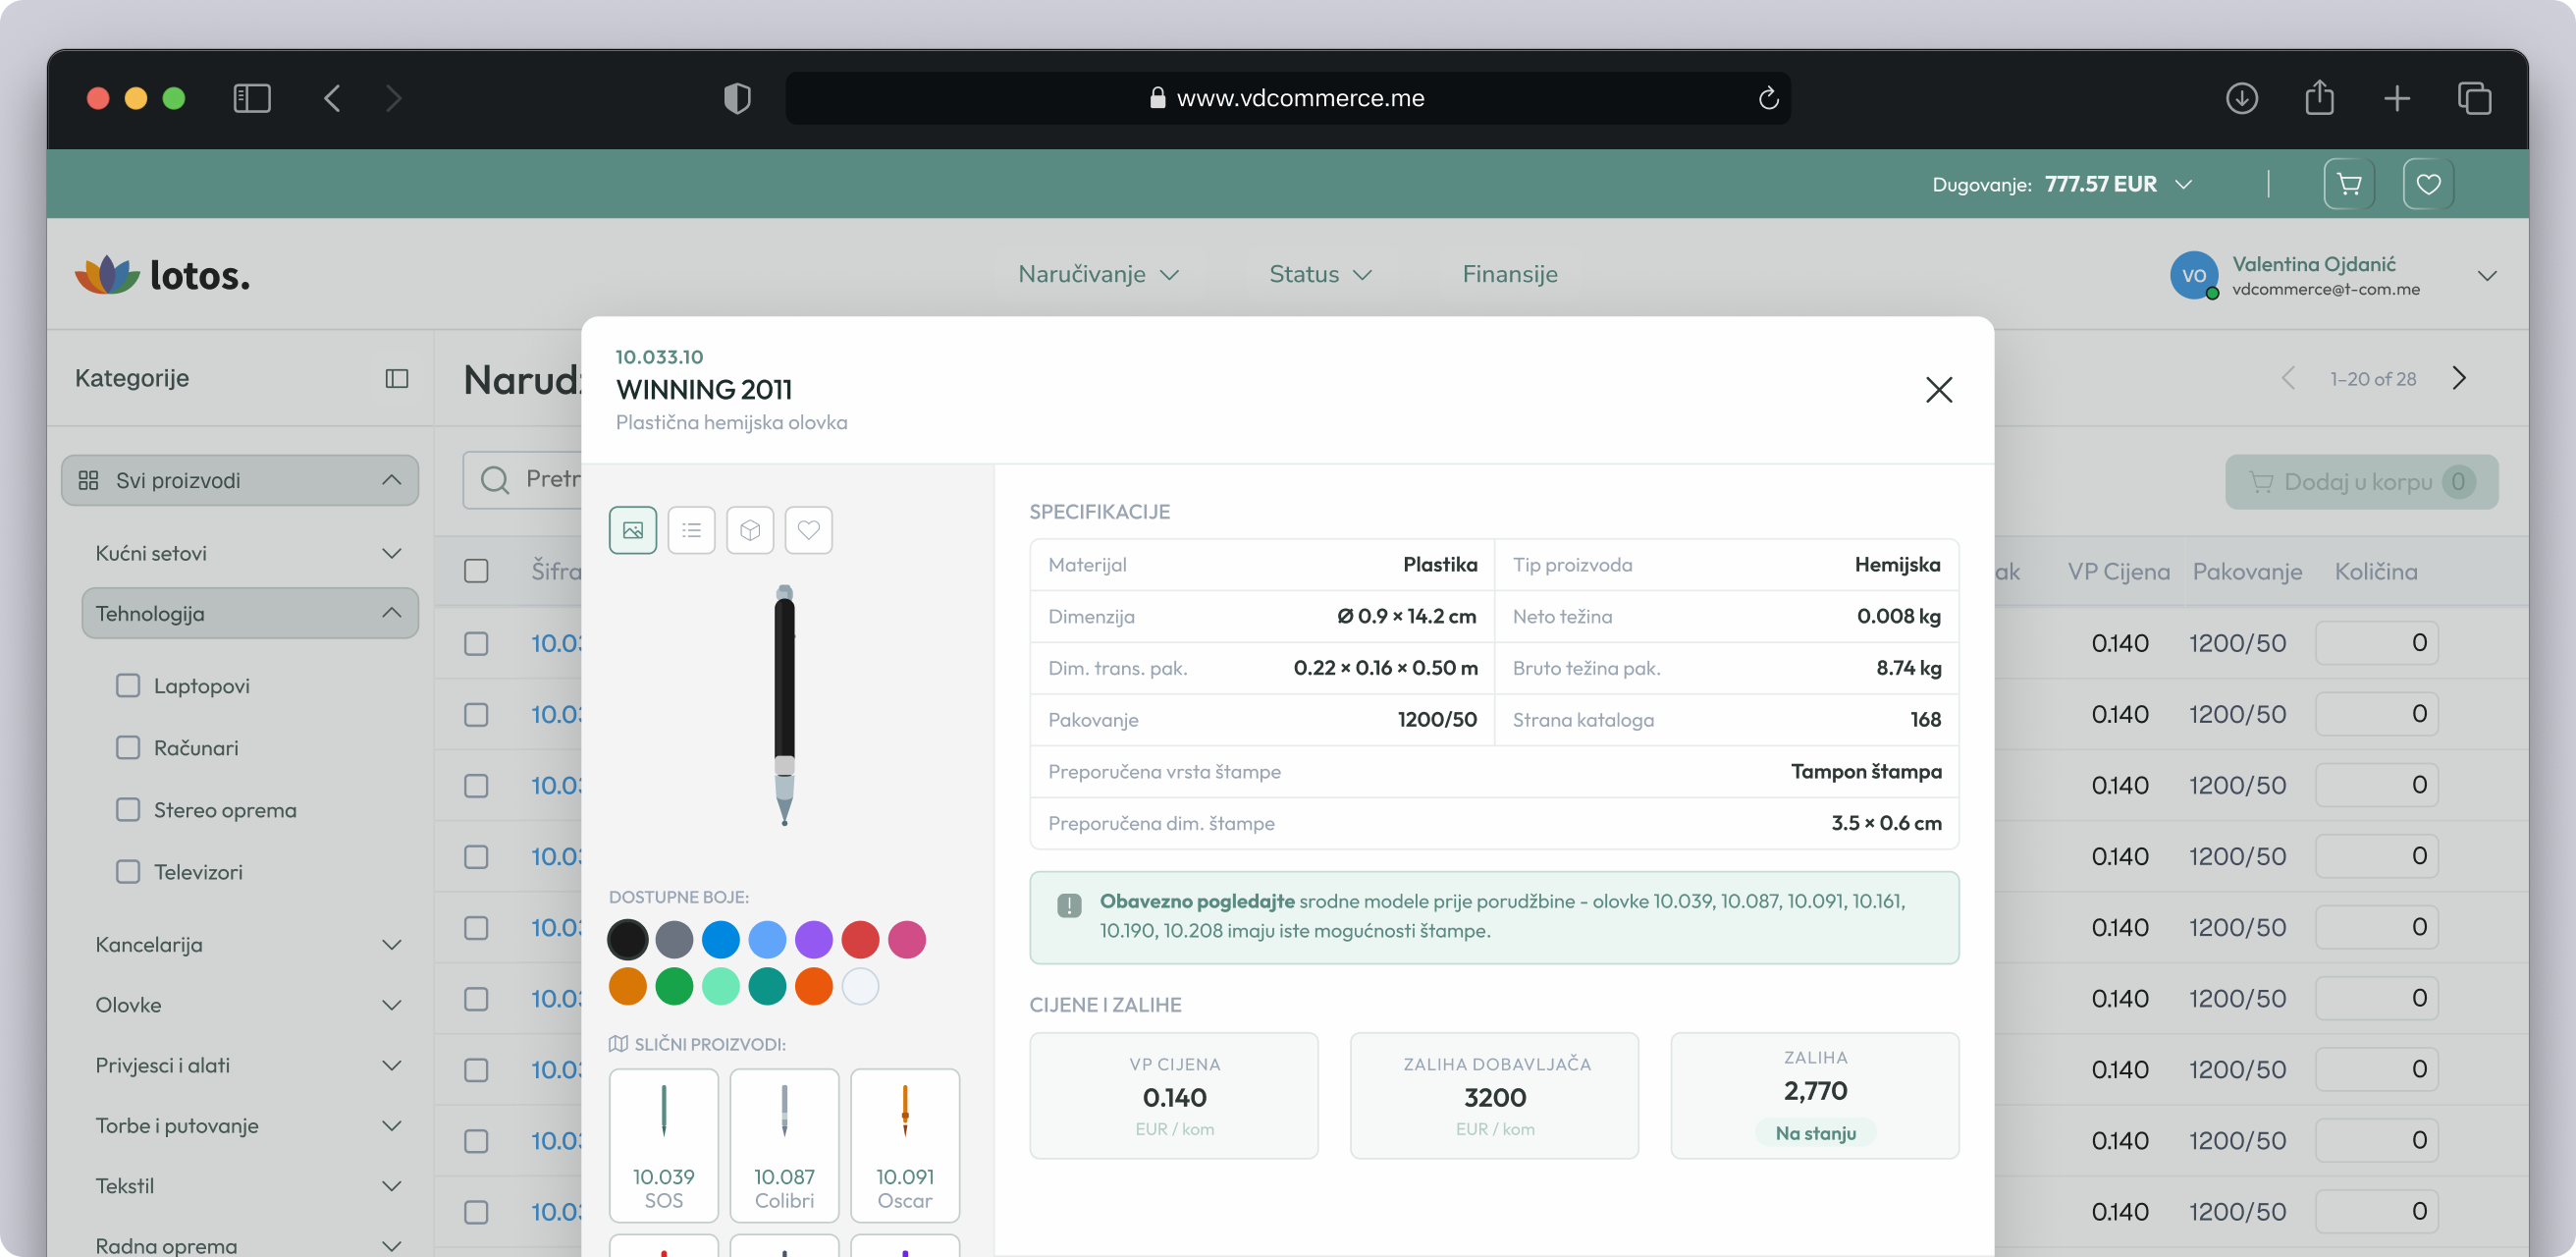Viewport: 2576px width, 1257px height.
Task: Click the lock icon in address bar
Action: point(1157,98)
